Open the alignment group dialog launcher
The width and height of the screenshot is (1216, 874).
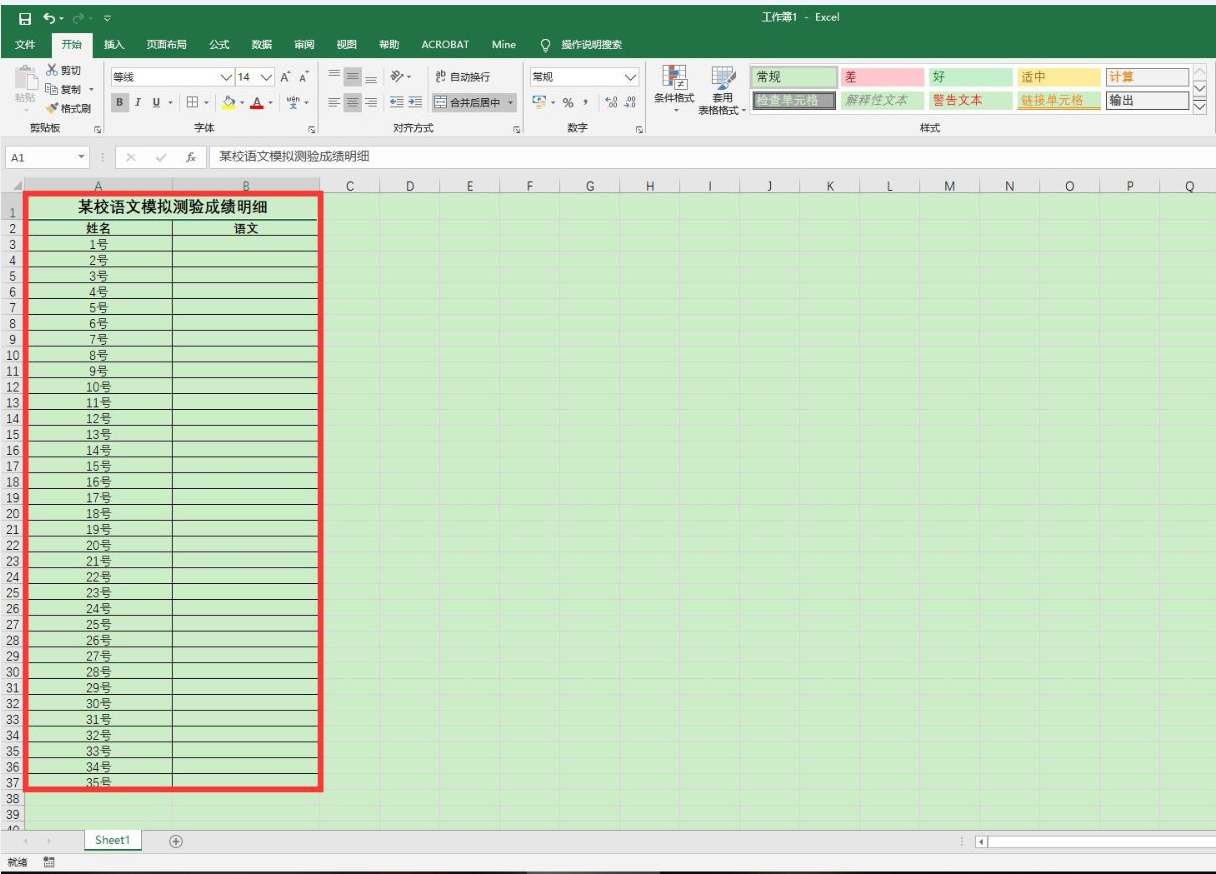(x=518, y=129)
